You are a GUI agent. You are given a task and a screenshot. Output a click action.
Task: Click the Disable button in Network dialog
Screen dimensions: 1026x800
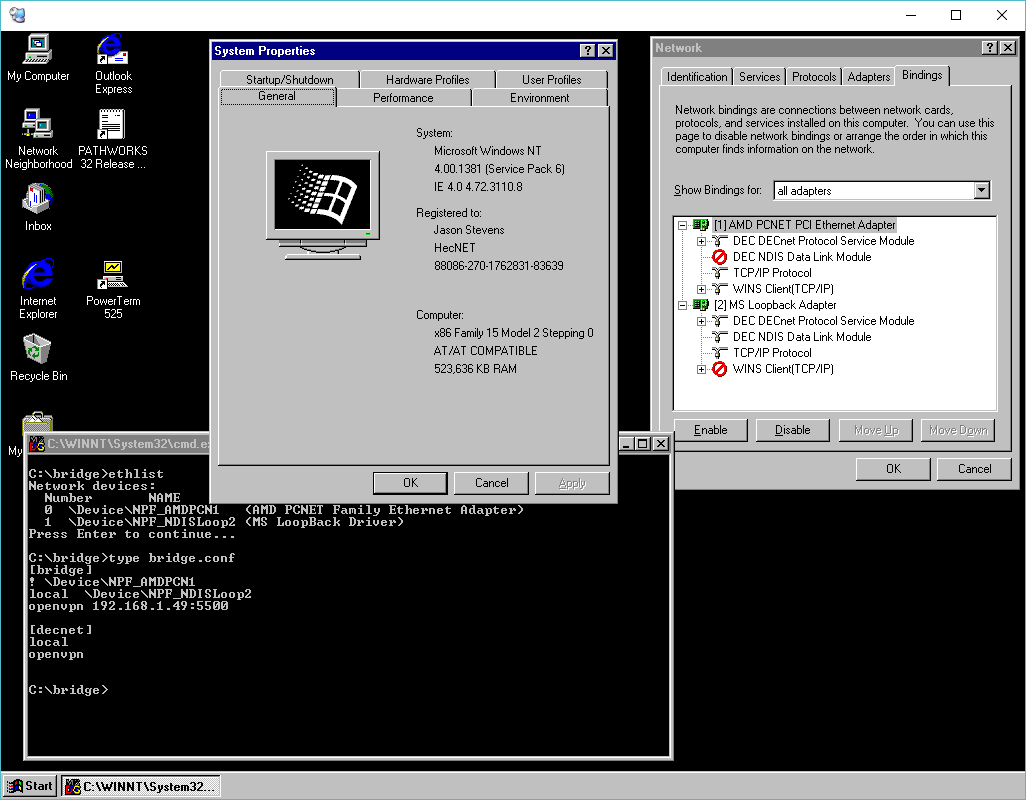coord(792,430)
